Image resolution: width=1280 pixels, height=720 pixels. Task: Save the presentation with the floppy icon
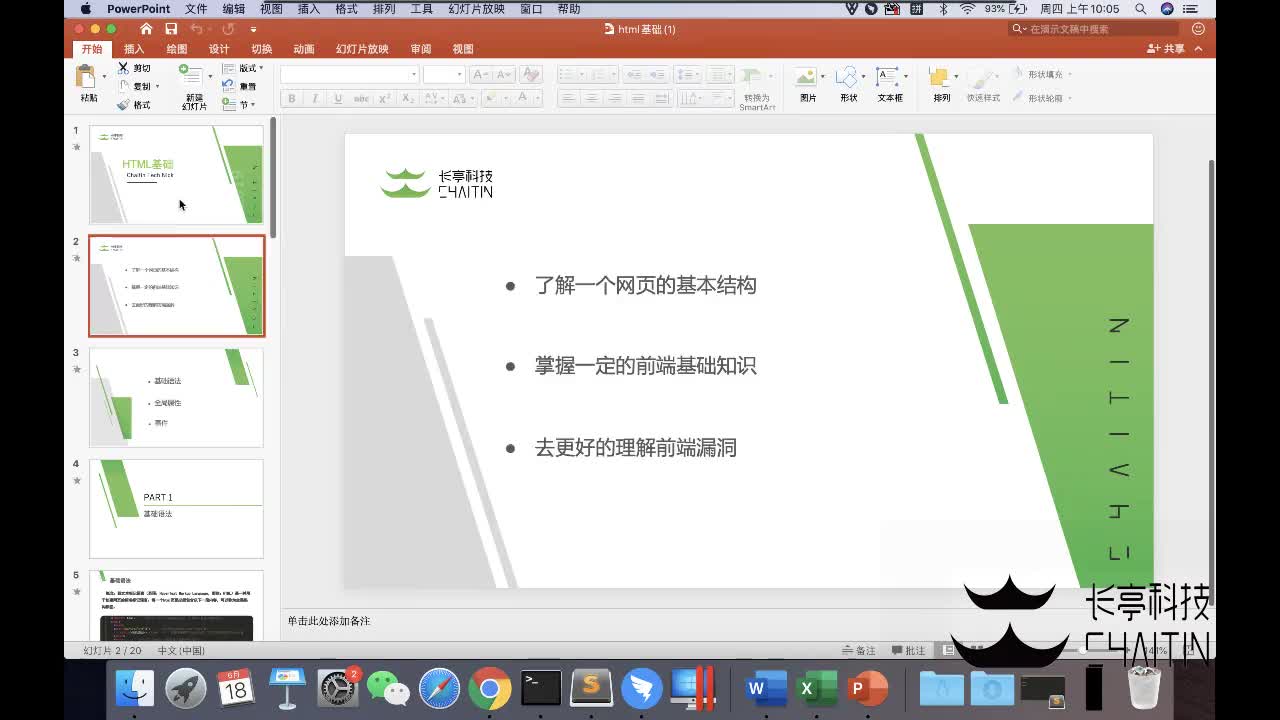point(171,29)
